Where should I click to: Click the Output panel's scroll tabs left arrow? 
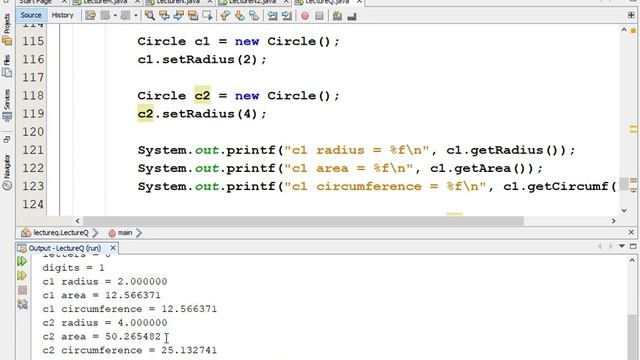coord(600,246)
